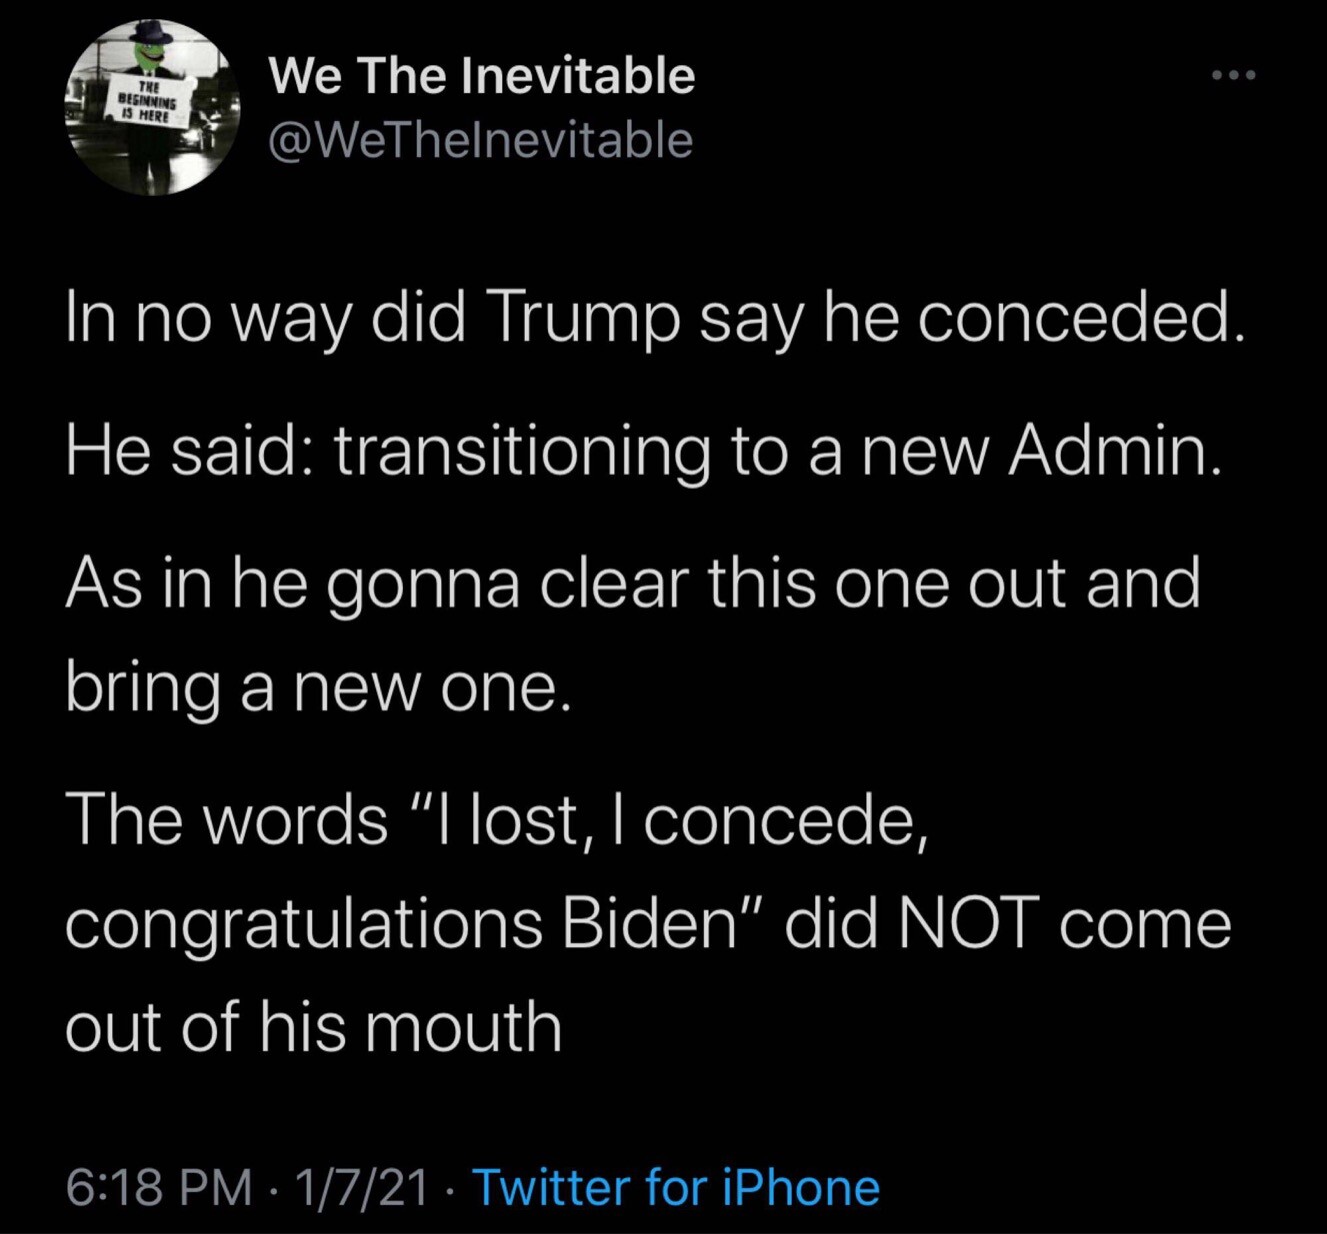
Task: Click the word "congratulations" in the tweet
Action: point(304,924)
